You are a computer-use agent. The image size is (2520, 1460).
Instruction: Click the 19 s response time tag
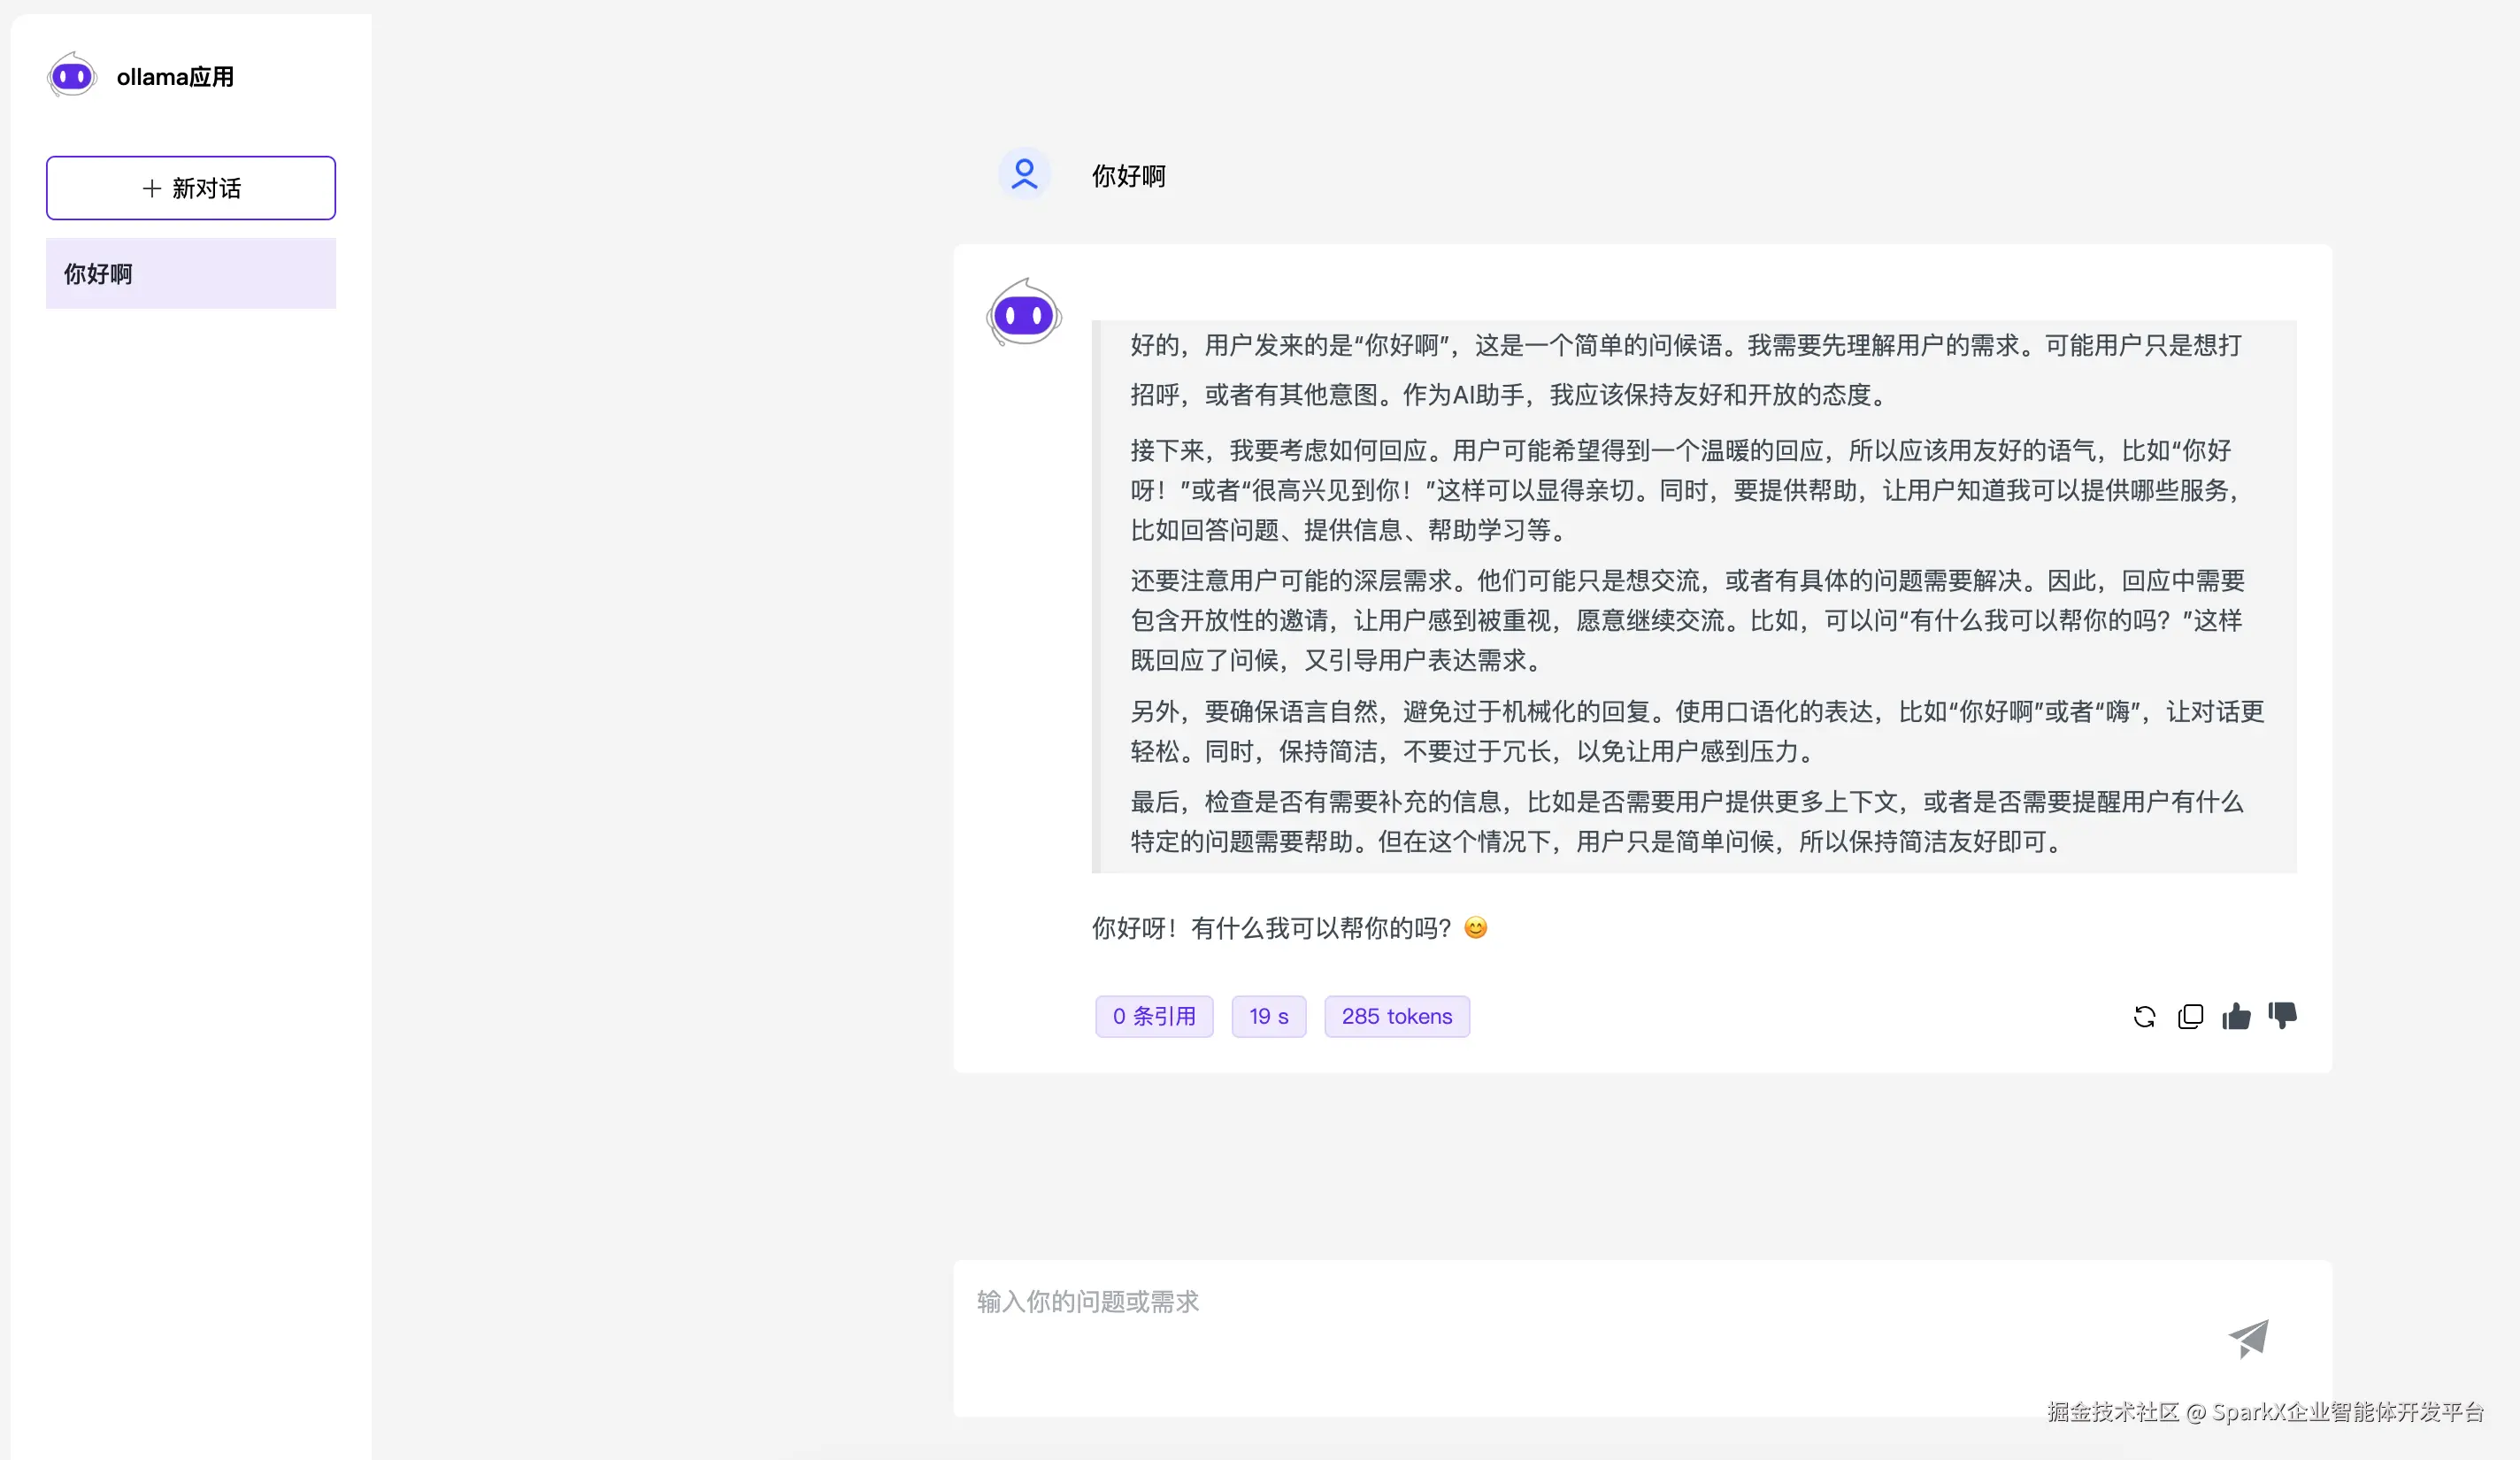[1268, 1017]
